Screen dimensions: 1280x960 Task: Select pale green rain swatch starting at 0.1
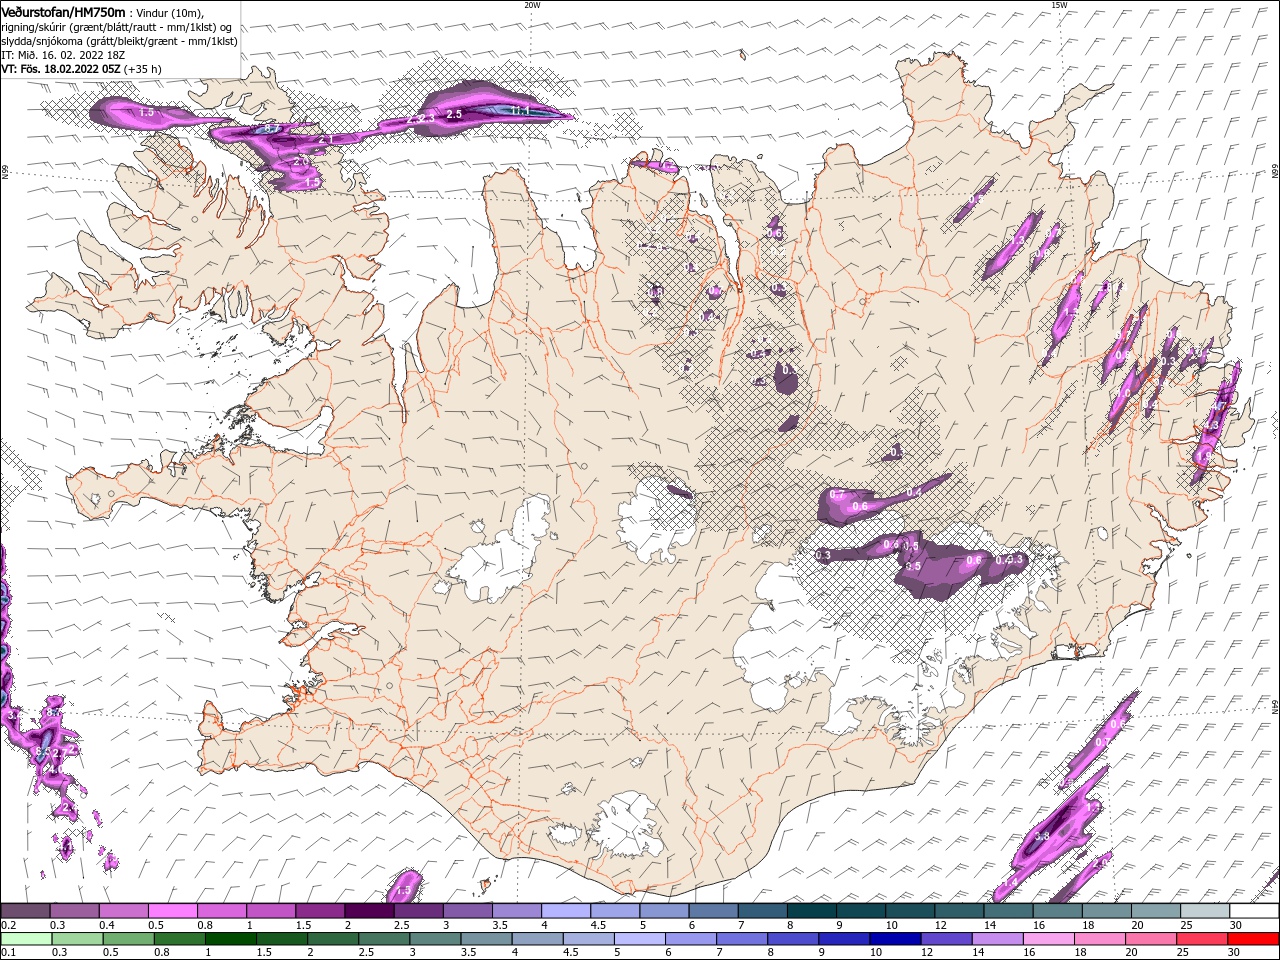[x=26, y=939]
